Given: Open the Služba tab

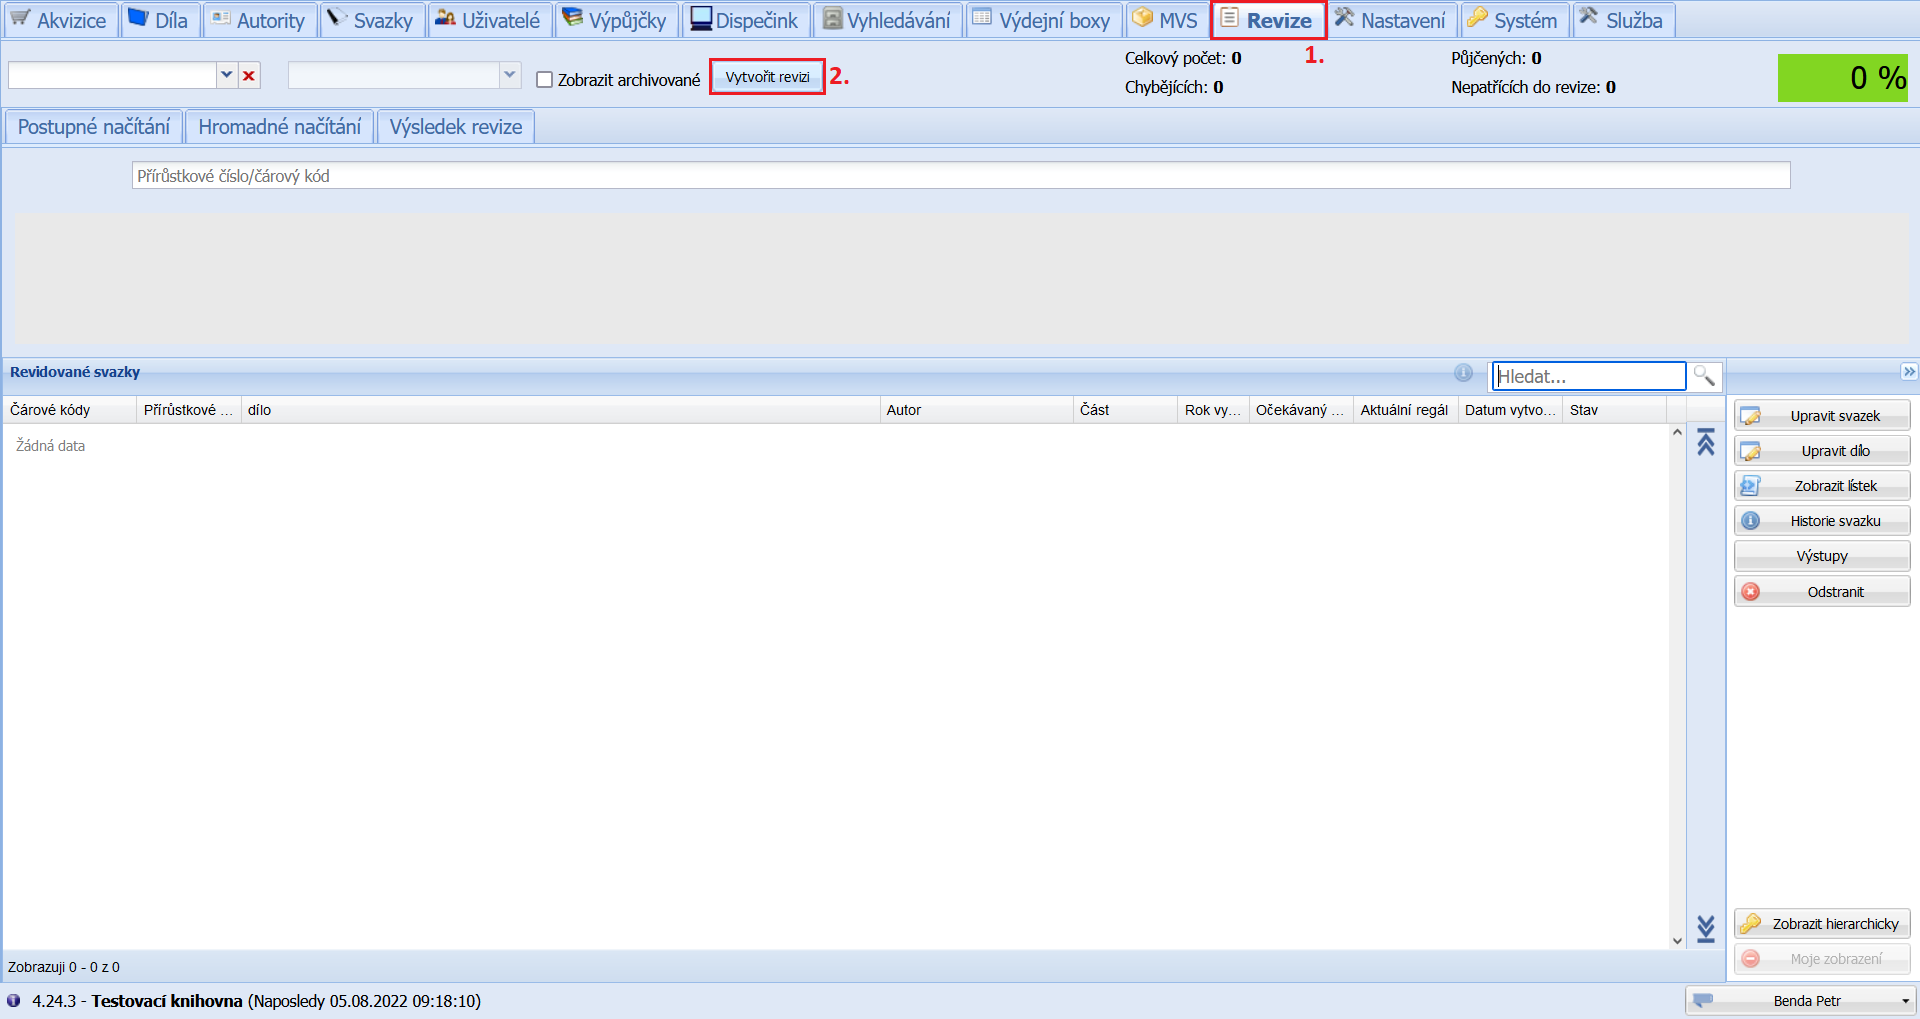Looking at the screenshot, I should [1623, 20].
